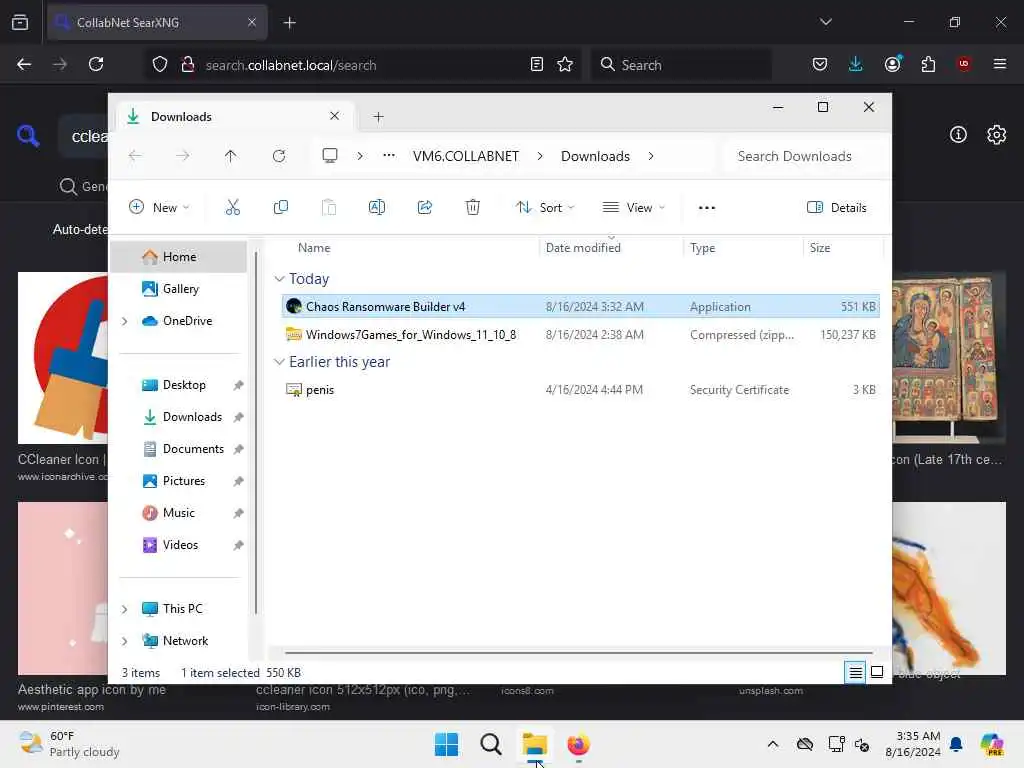The width and height of the screenshot is (1024, 768).
Task: Click the Explorer forward arrow
Action: click(x=183, y=156)
